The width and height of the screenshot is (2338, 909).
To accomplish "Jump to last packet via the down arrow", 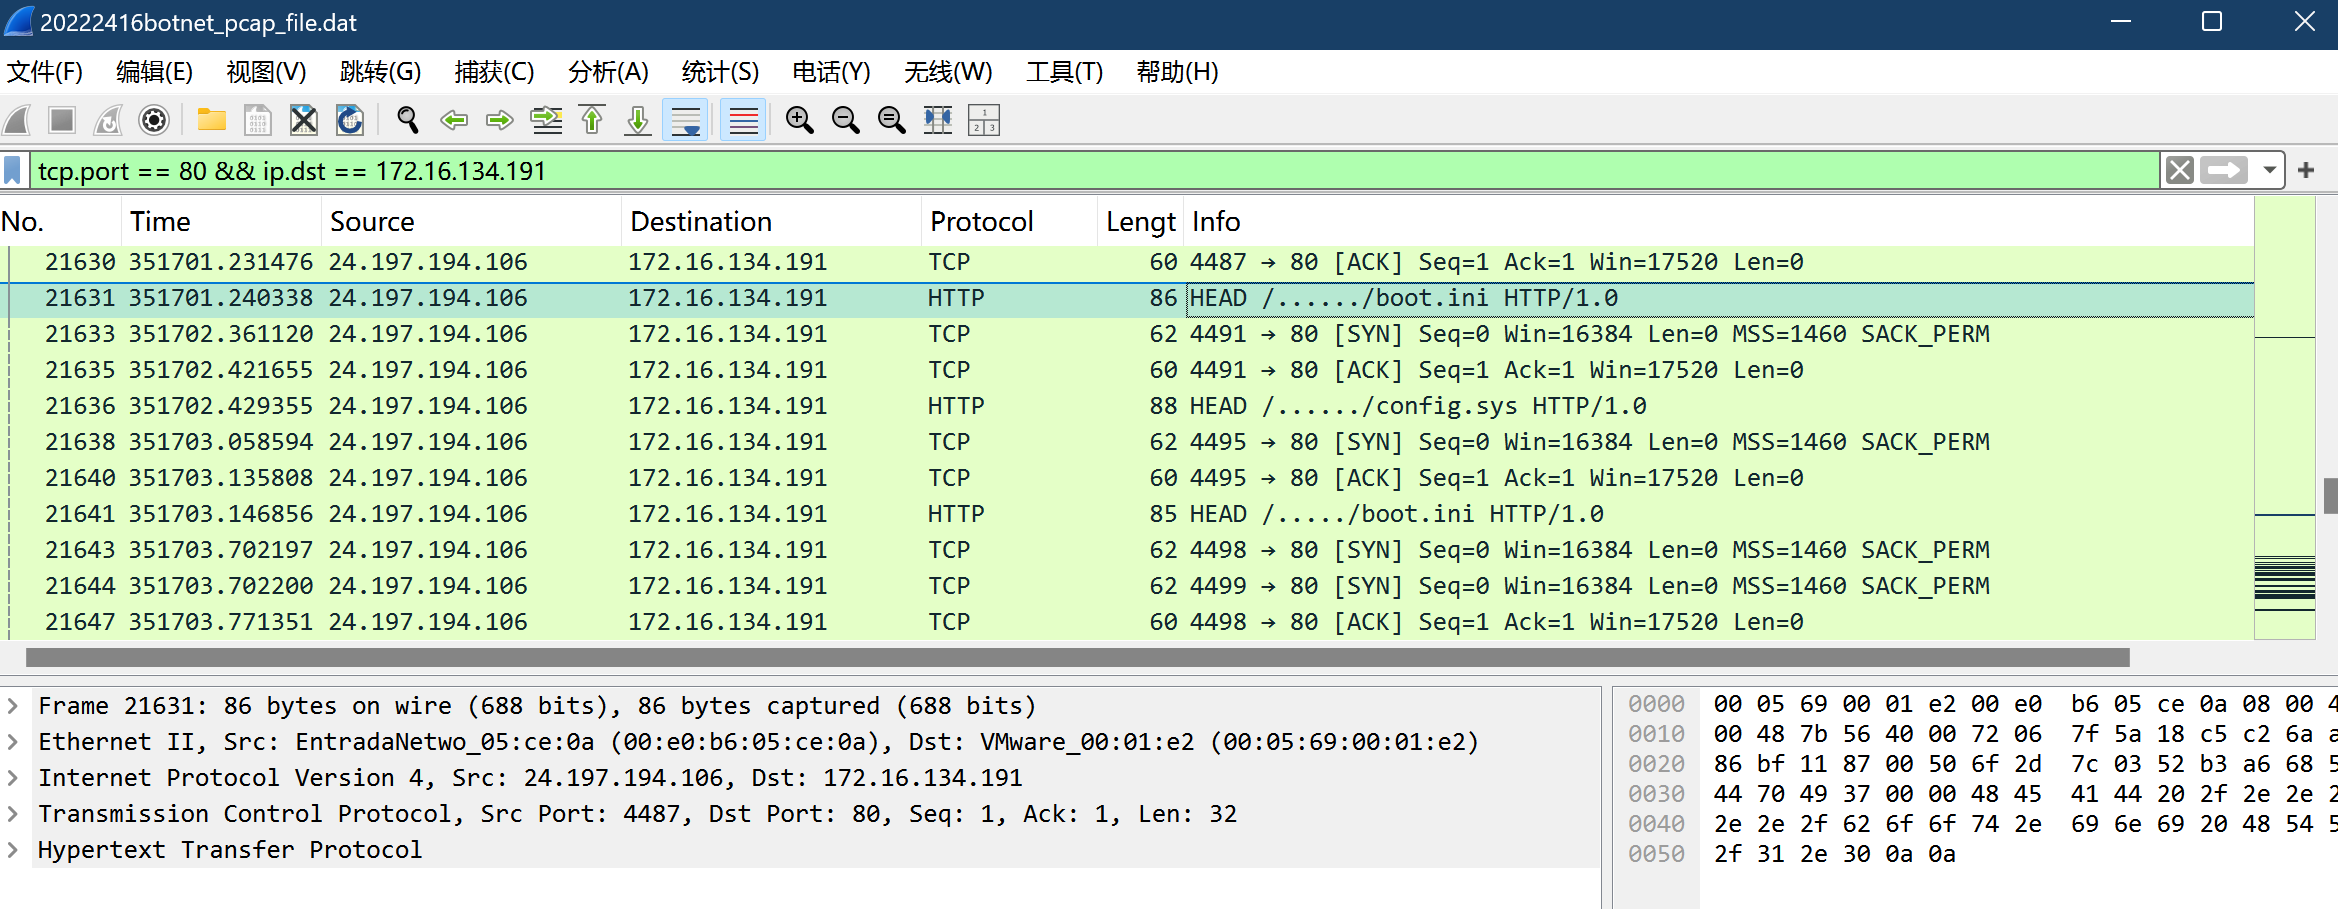I will click(x=638, y=121).
